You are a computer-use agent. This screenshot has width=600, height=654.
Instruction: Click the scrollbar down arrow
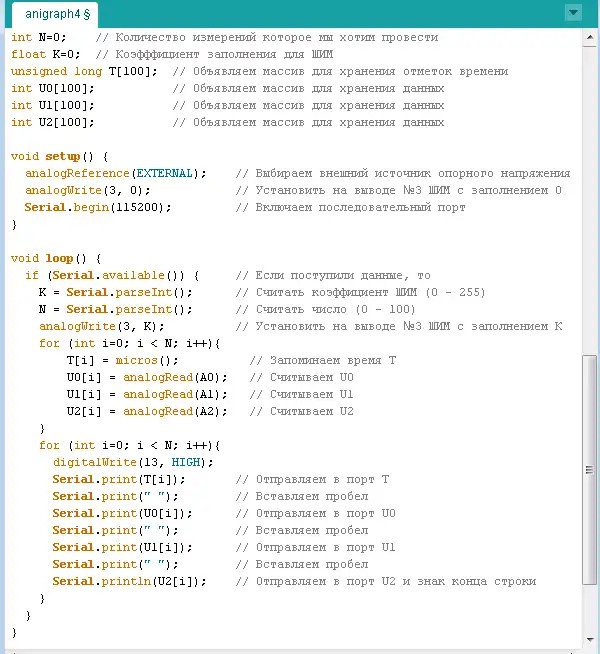[x=590, y=639]
